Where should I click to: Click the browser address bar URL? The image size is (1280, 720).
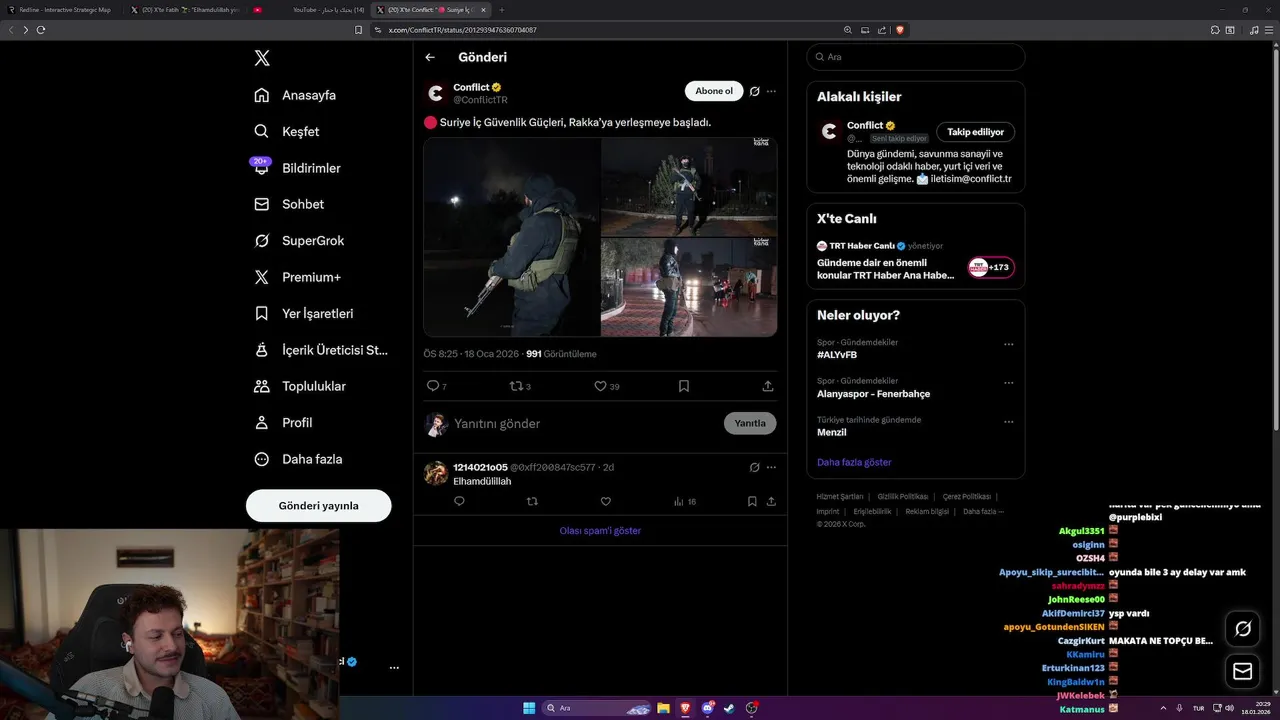point(462,30)
